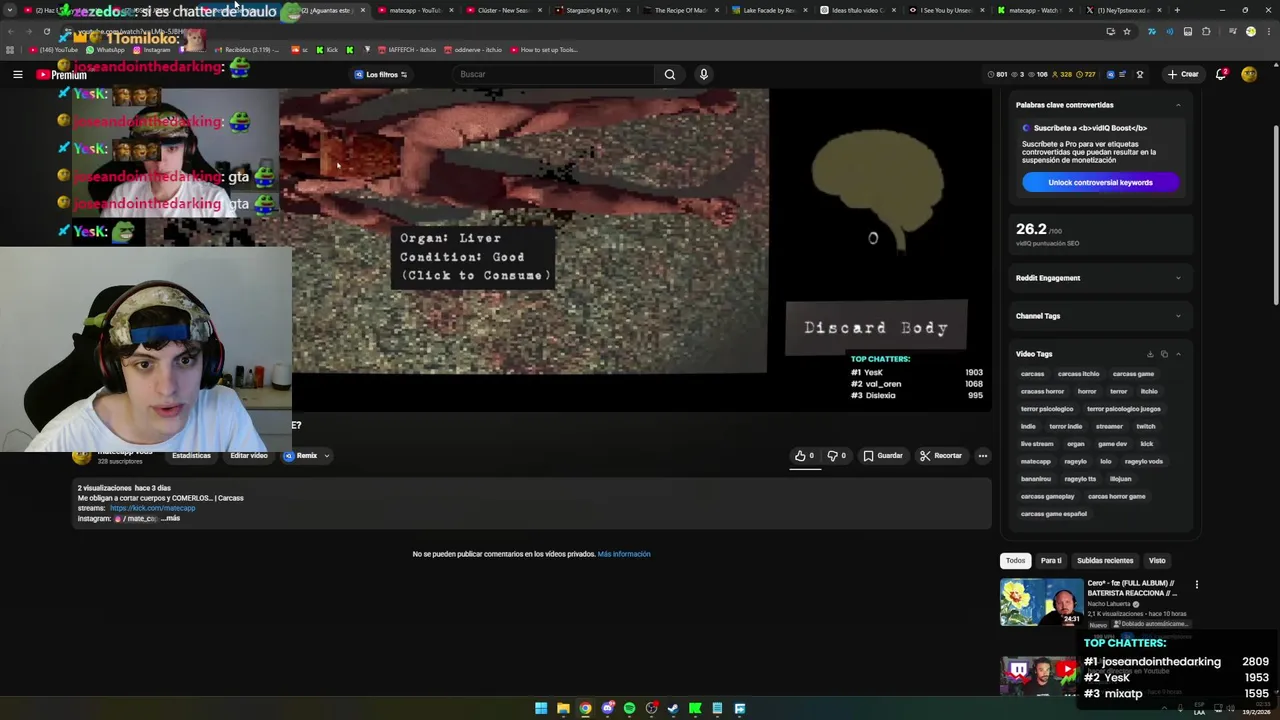The image size is (1280, 720).
Task: Open vidIQ trophy icon in header
Action: (x=1140, y=74)
